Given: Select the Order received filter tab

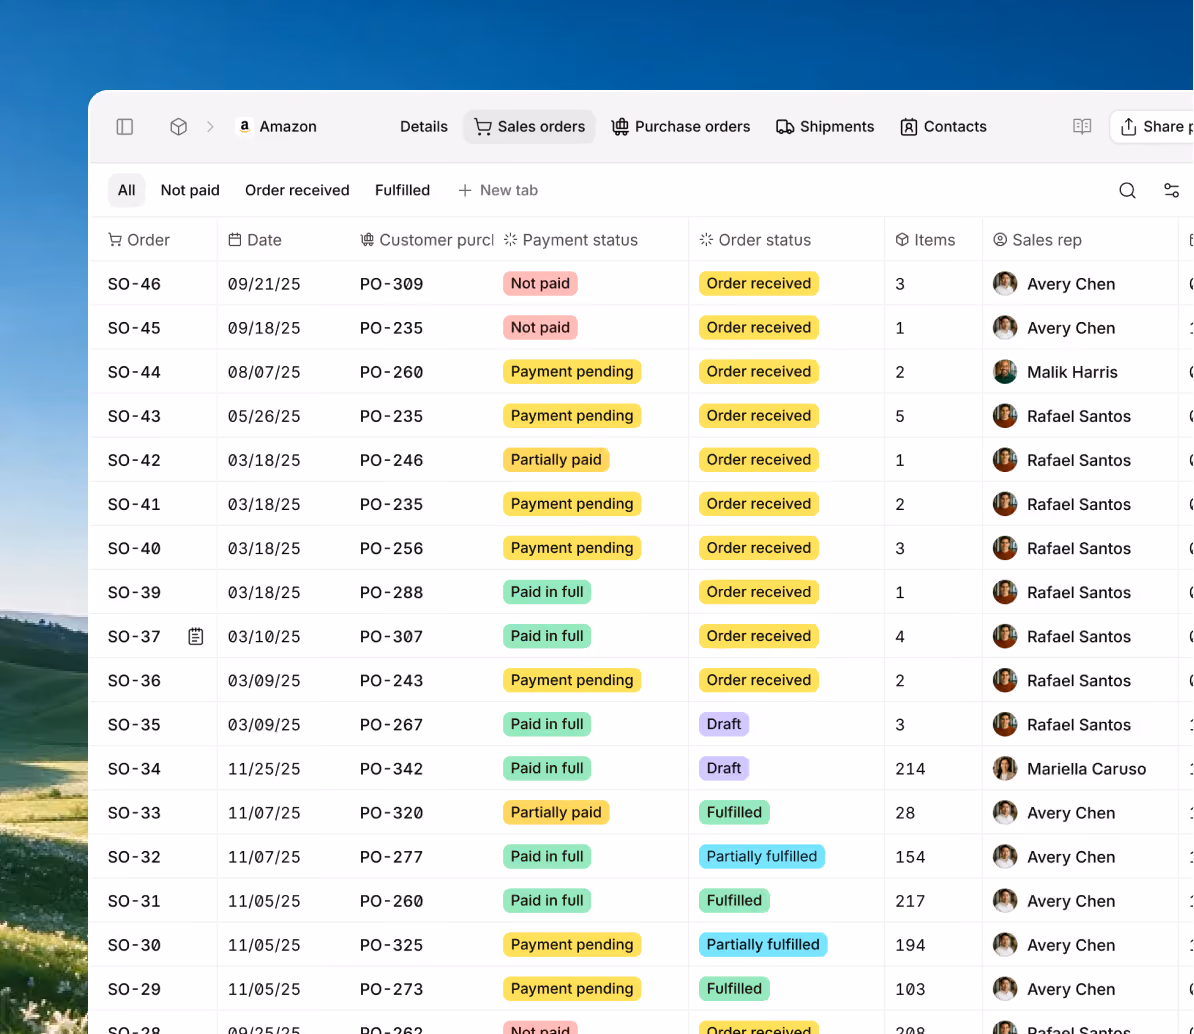Looking at the screenshot, I should 297,190.
